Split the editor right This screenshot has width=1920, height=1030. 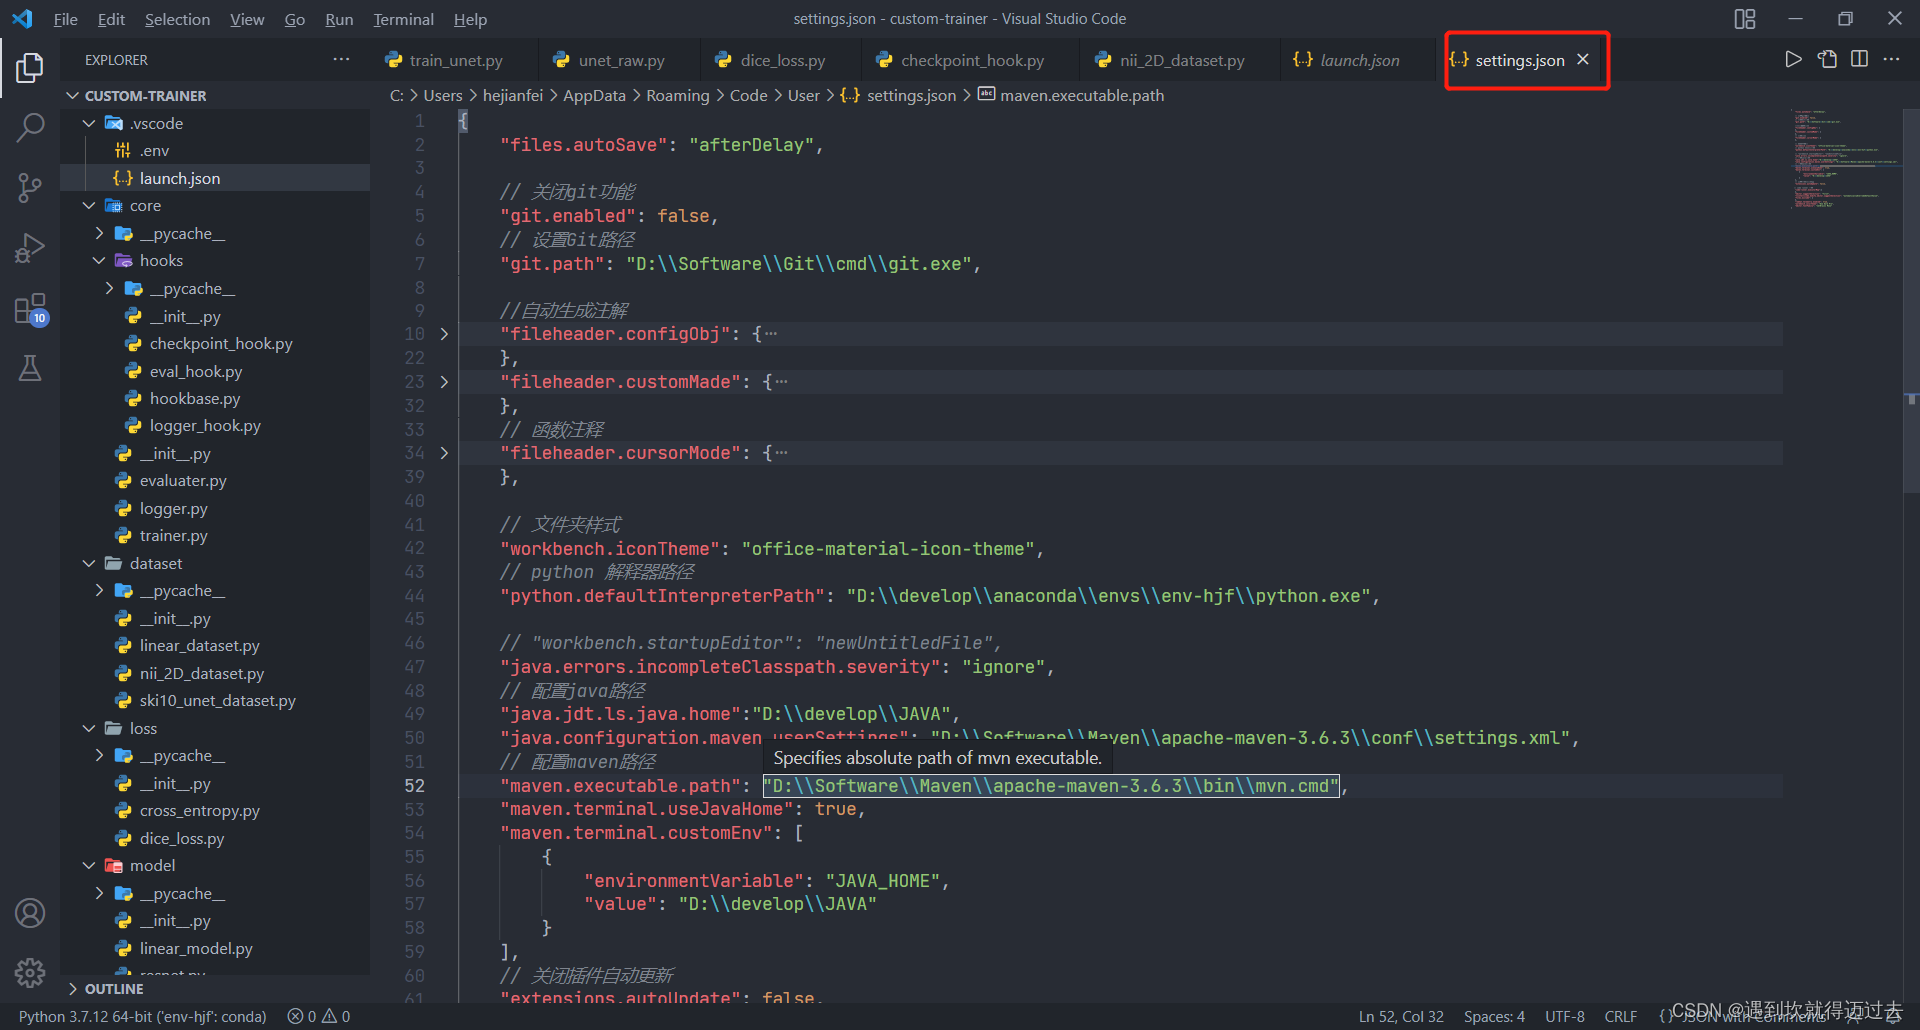[1859, 60]
